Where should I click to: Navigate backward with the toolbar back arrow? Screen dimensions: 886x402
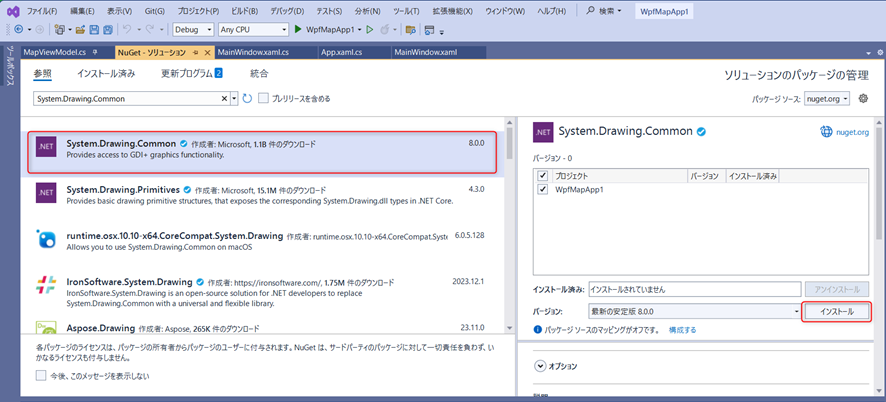19,29
